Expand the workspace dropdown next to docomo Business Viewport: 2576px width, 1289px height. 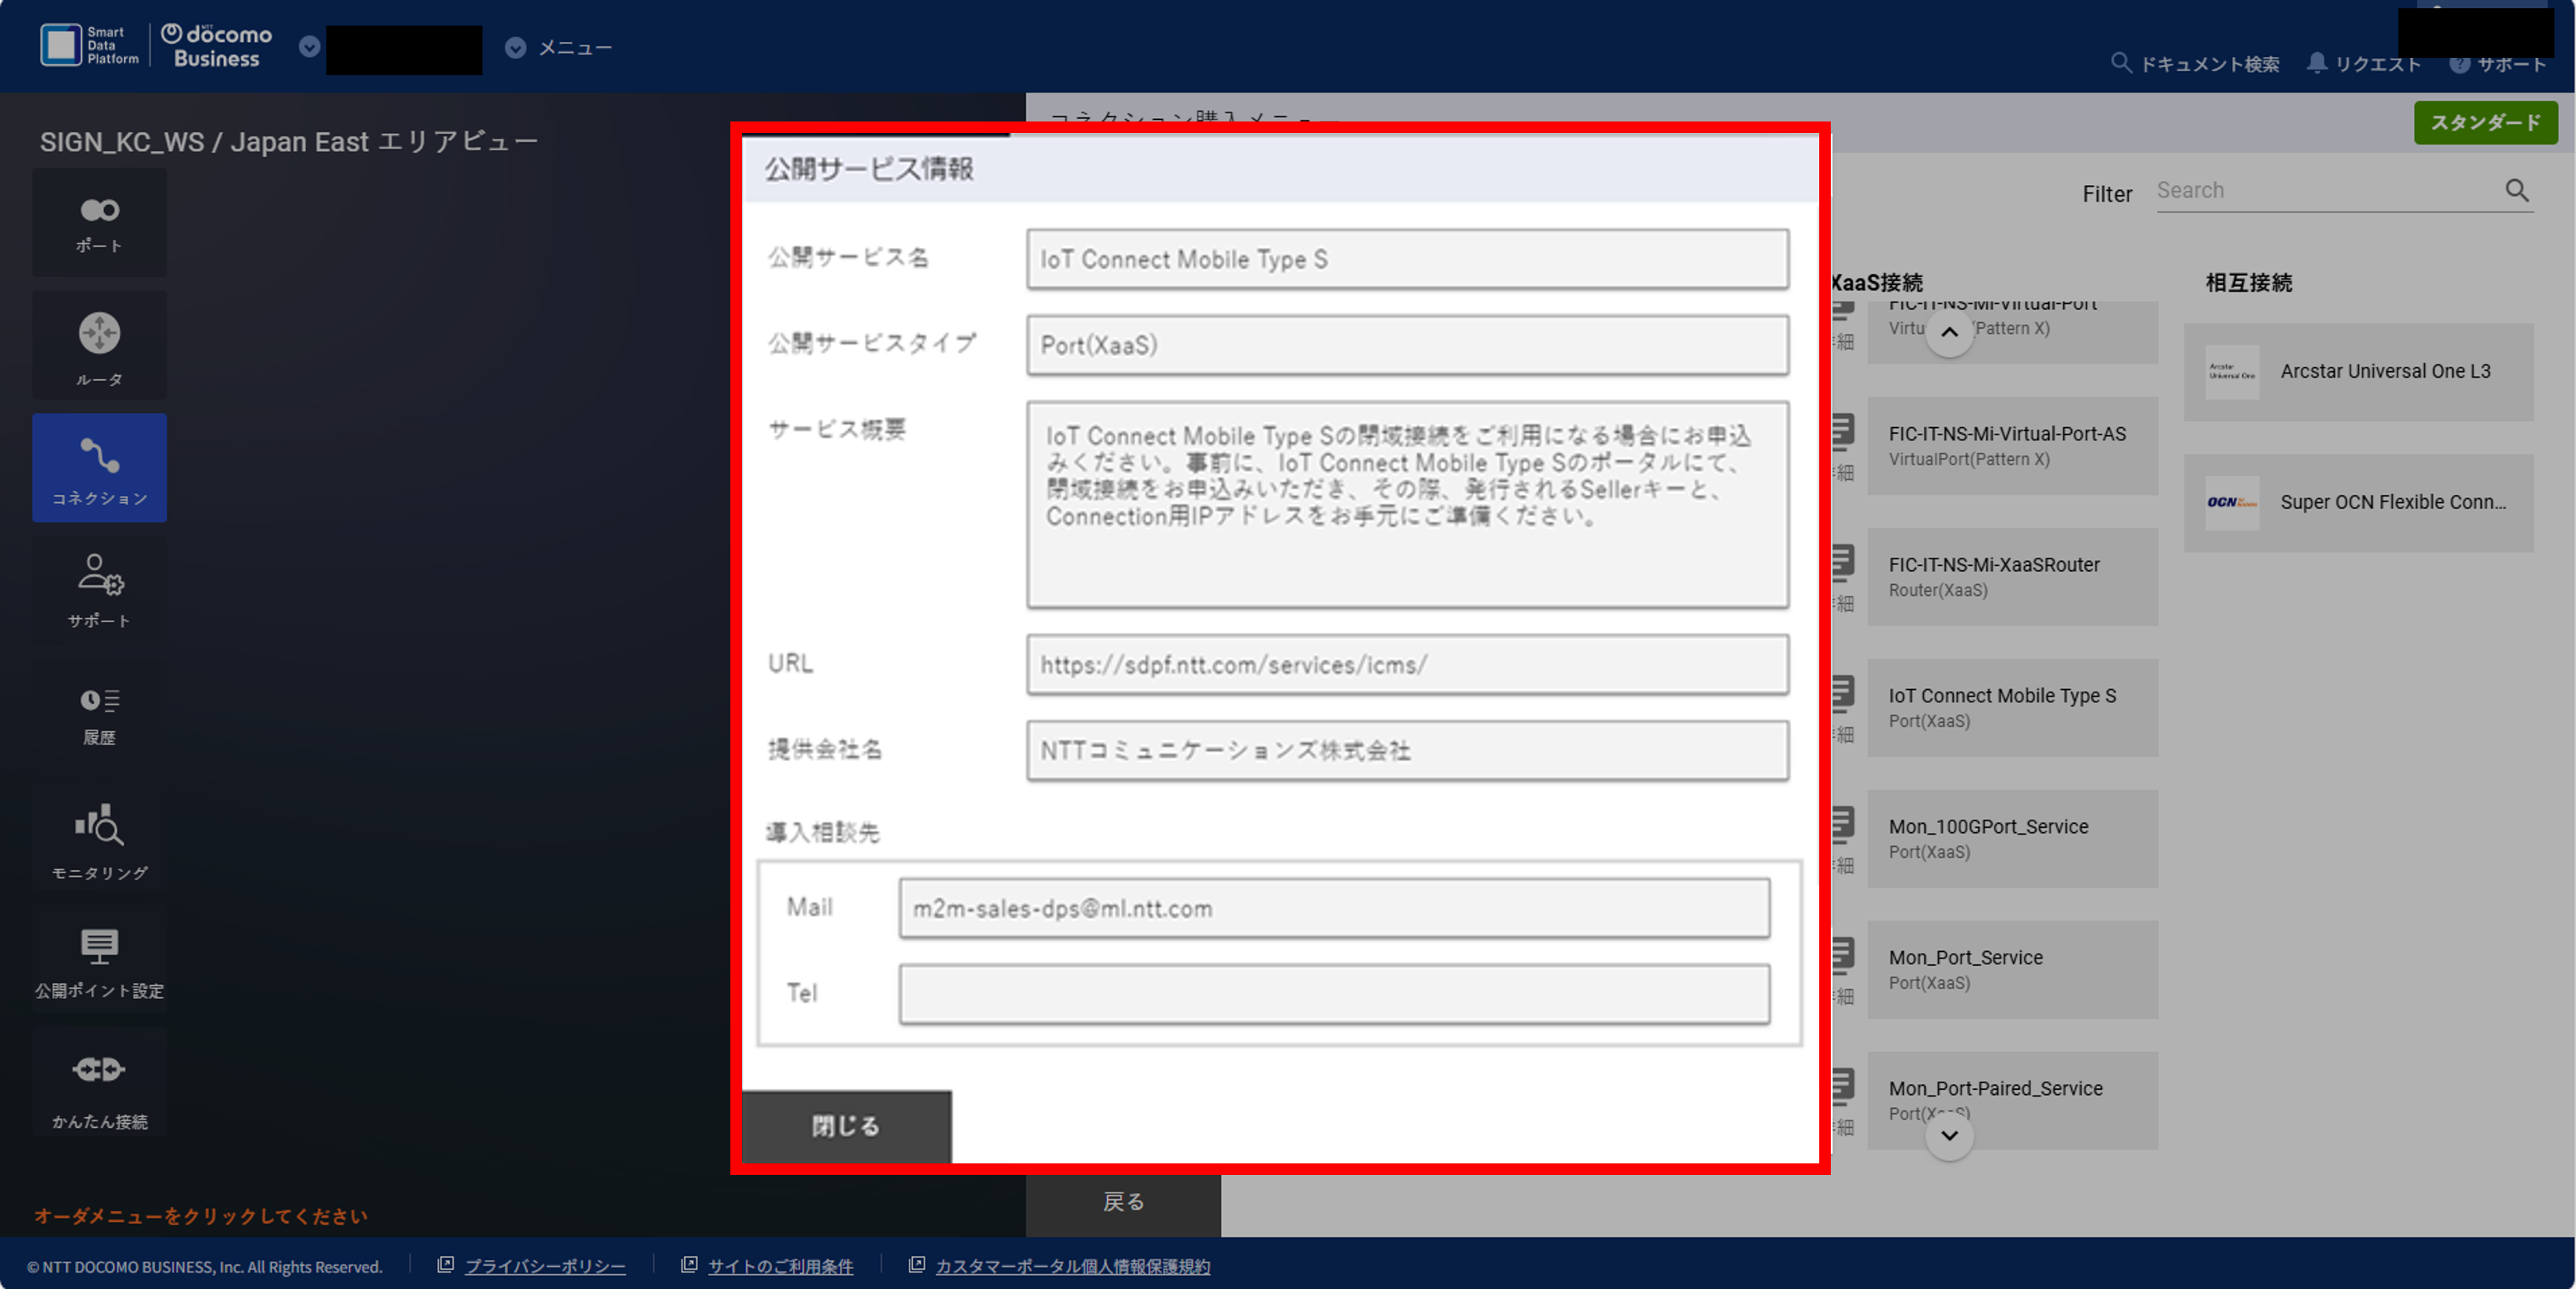pyautogui.click(x=310, y=47)
